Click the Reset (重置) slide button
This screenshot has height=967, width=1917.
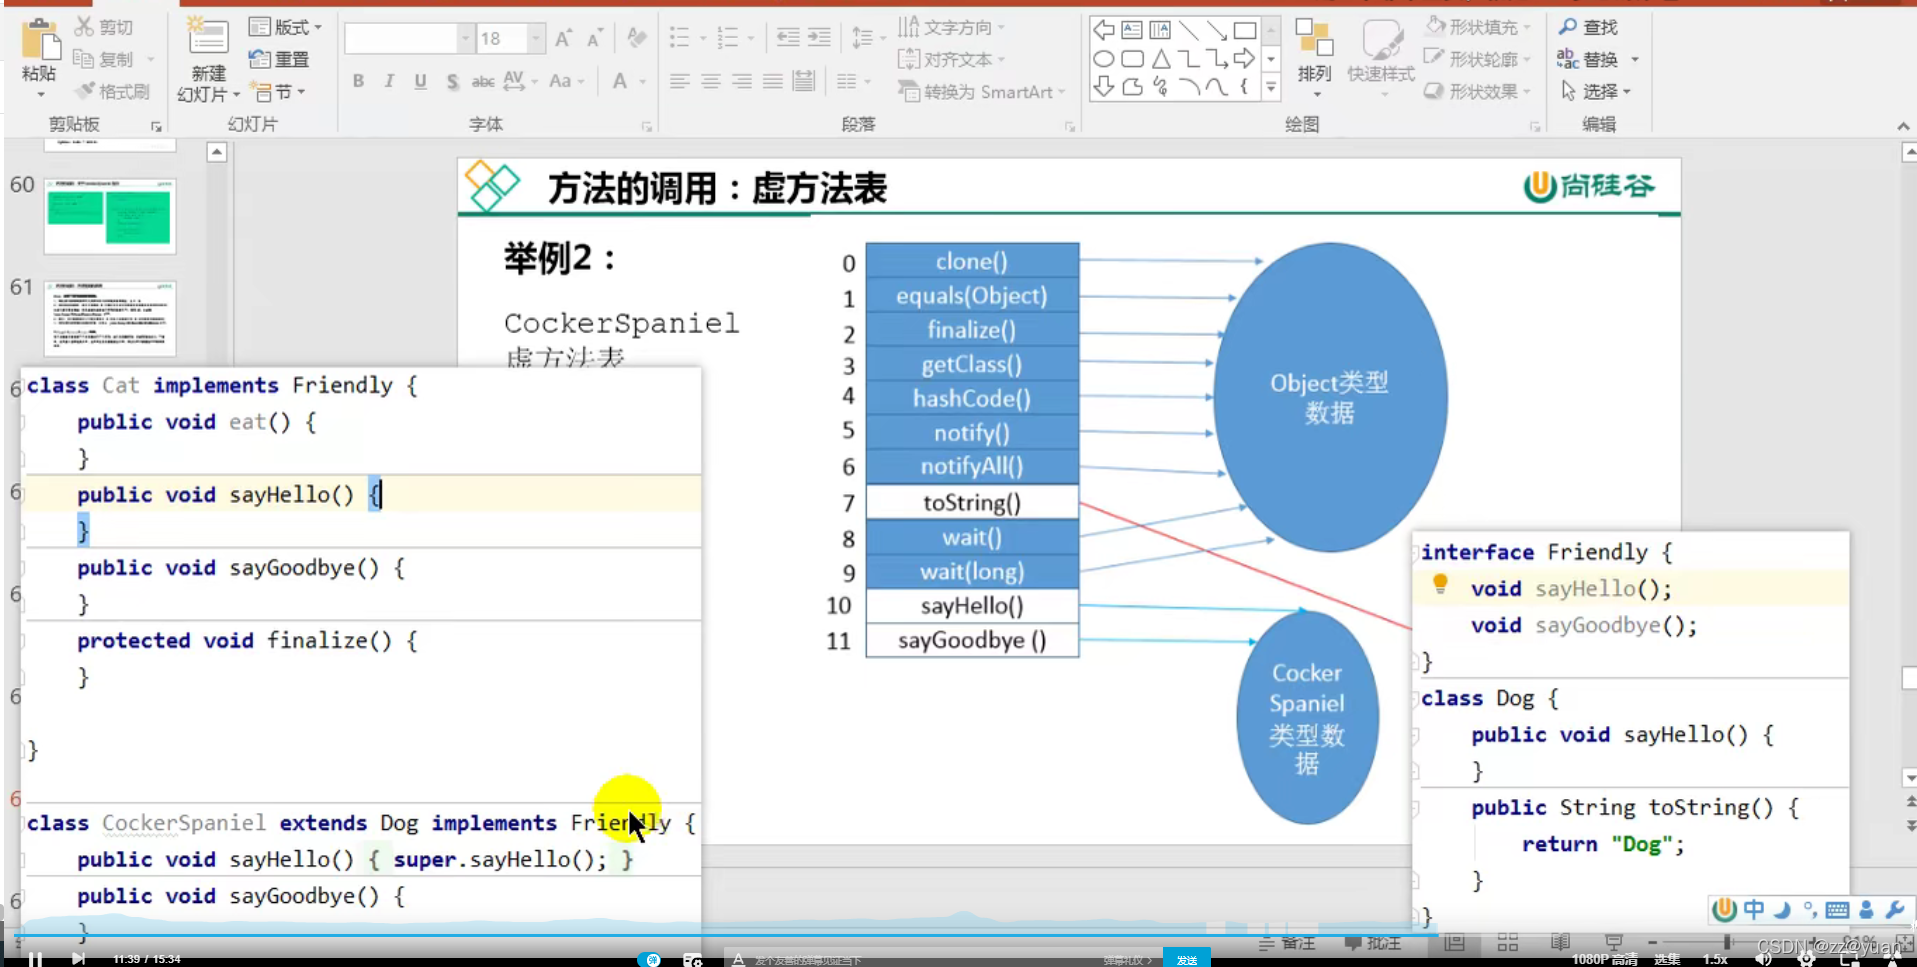[x=279, y=59]
